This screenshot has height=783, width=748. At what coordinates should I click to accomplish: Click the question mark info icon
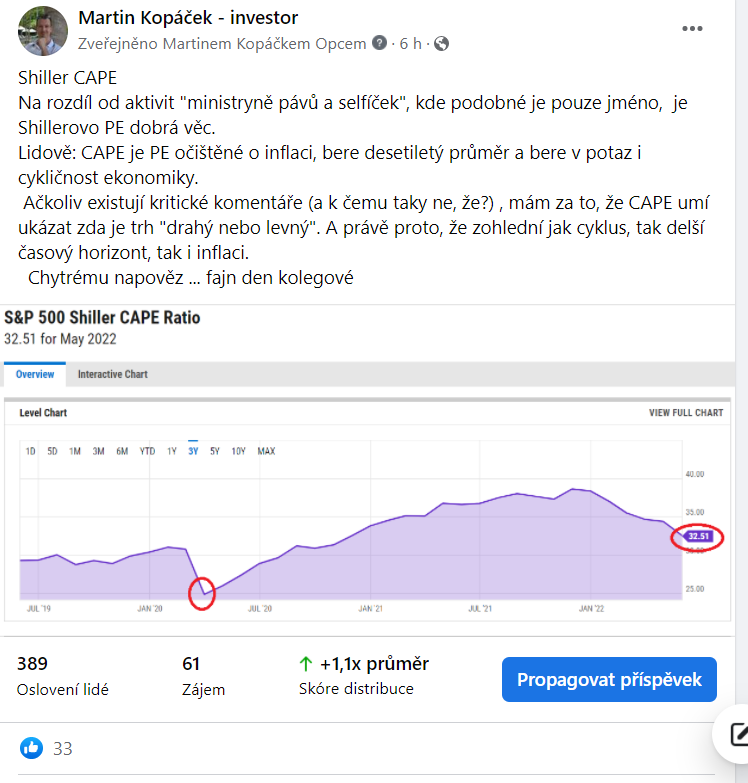pos(379,43)
